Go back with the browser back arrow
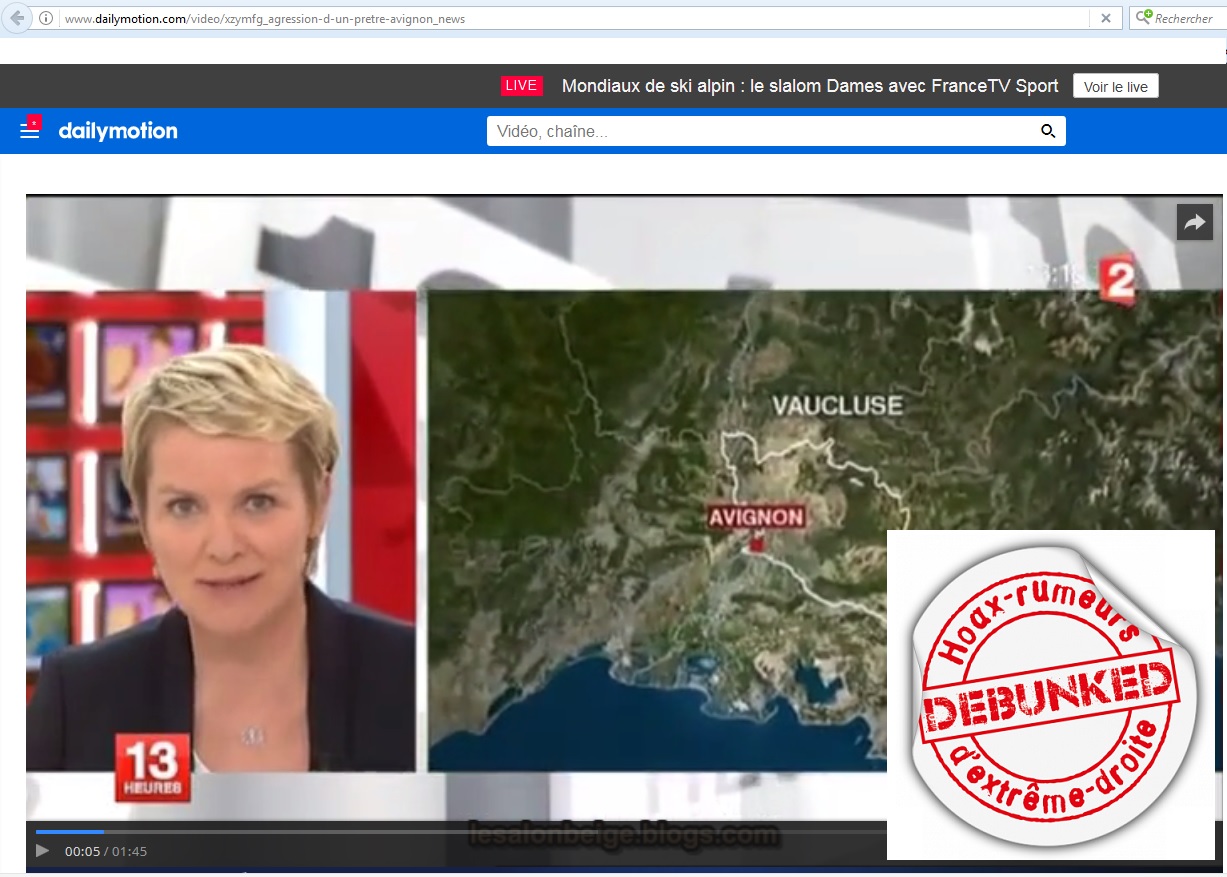 pos(16,18)
